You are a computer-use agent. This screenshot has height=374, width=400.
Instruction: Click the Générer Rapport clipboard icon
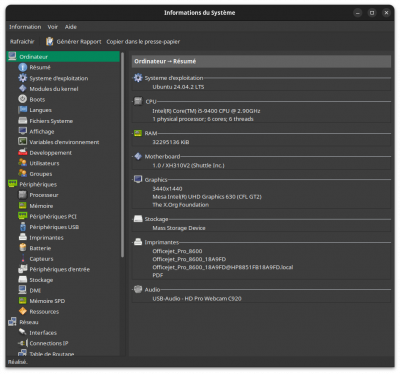pyautogui.click(x=50, y=41)
